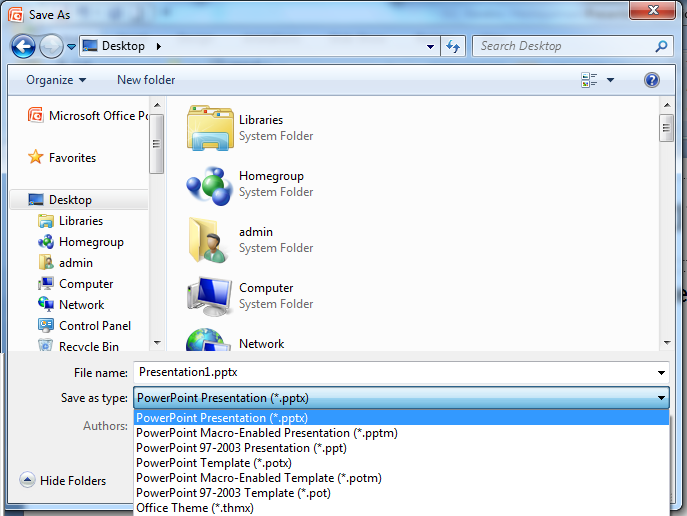Select Network in the navigation tree
Viewport: 687px width, 516px height.
[x=71, y=305]
